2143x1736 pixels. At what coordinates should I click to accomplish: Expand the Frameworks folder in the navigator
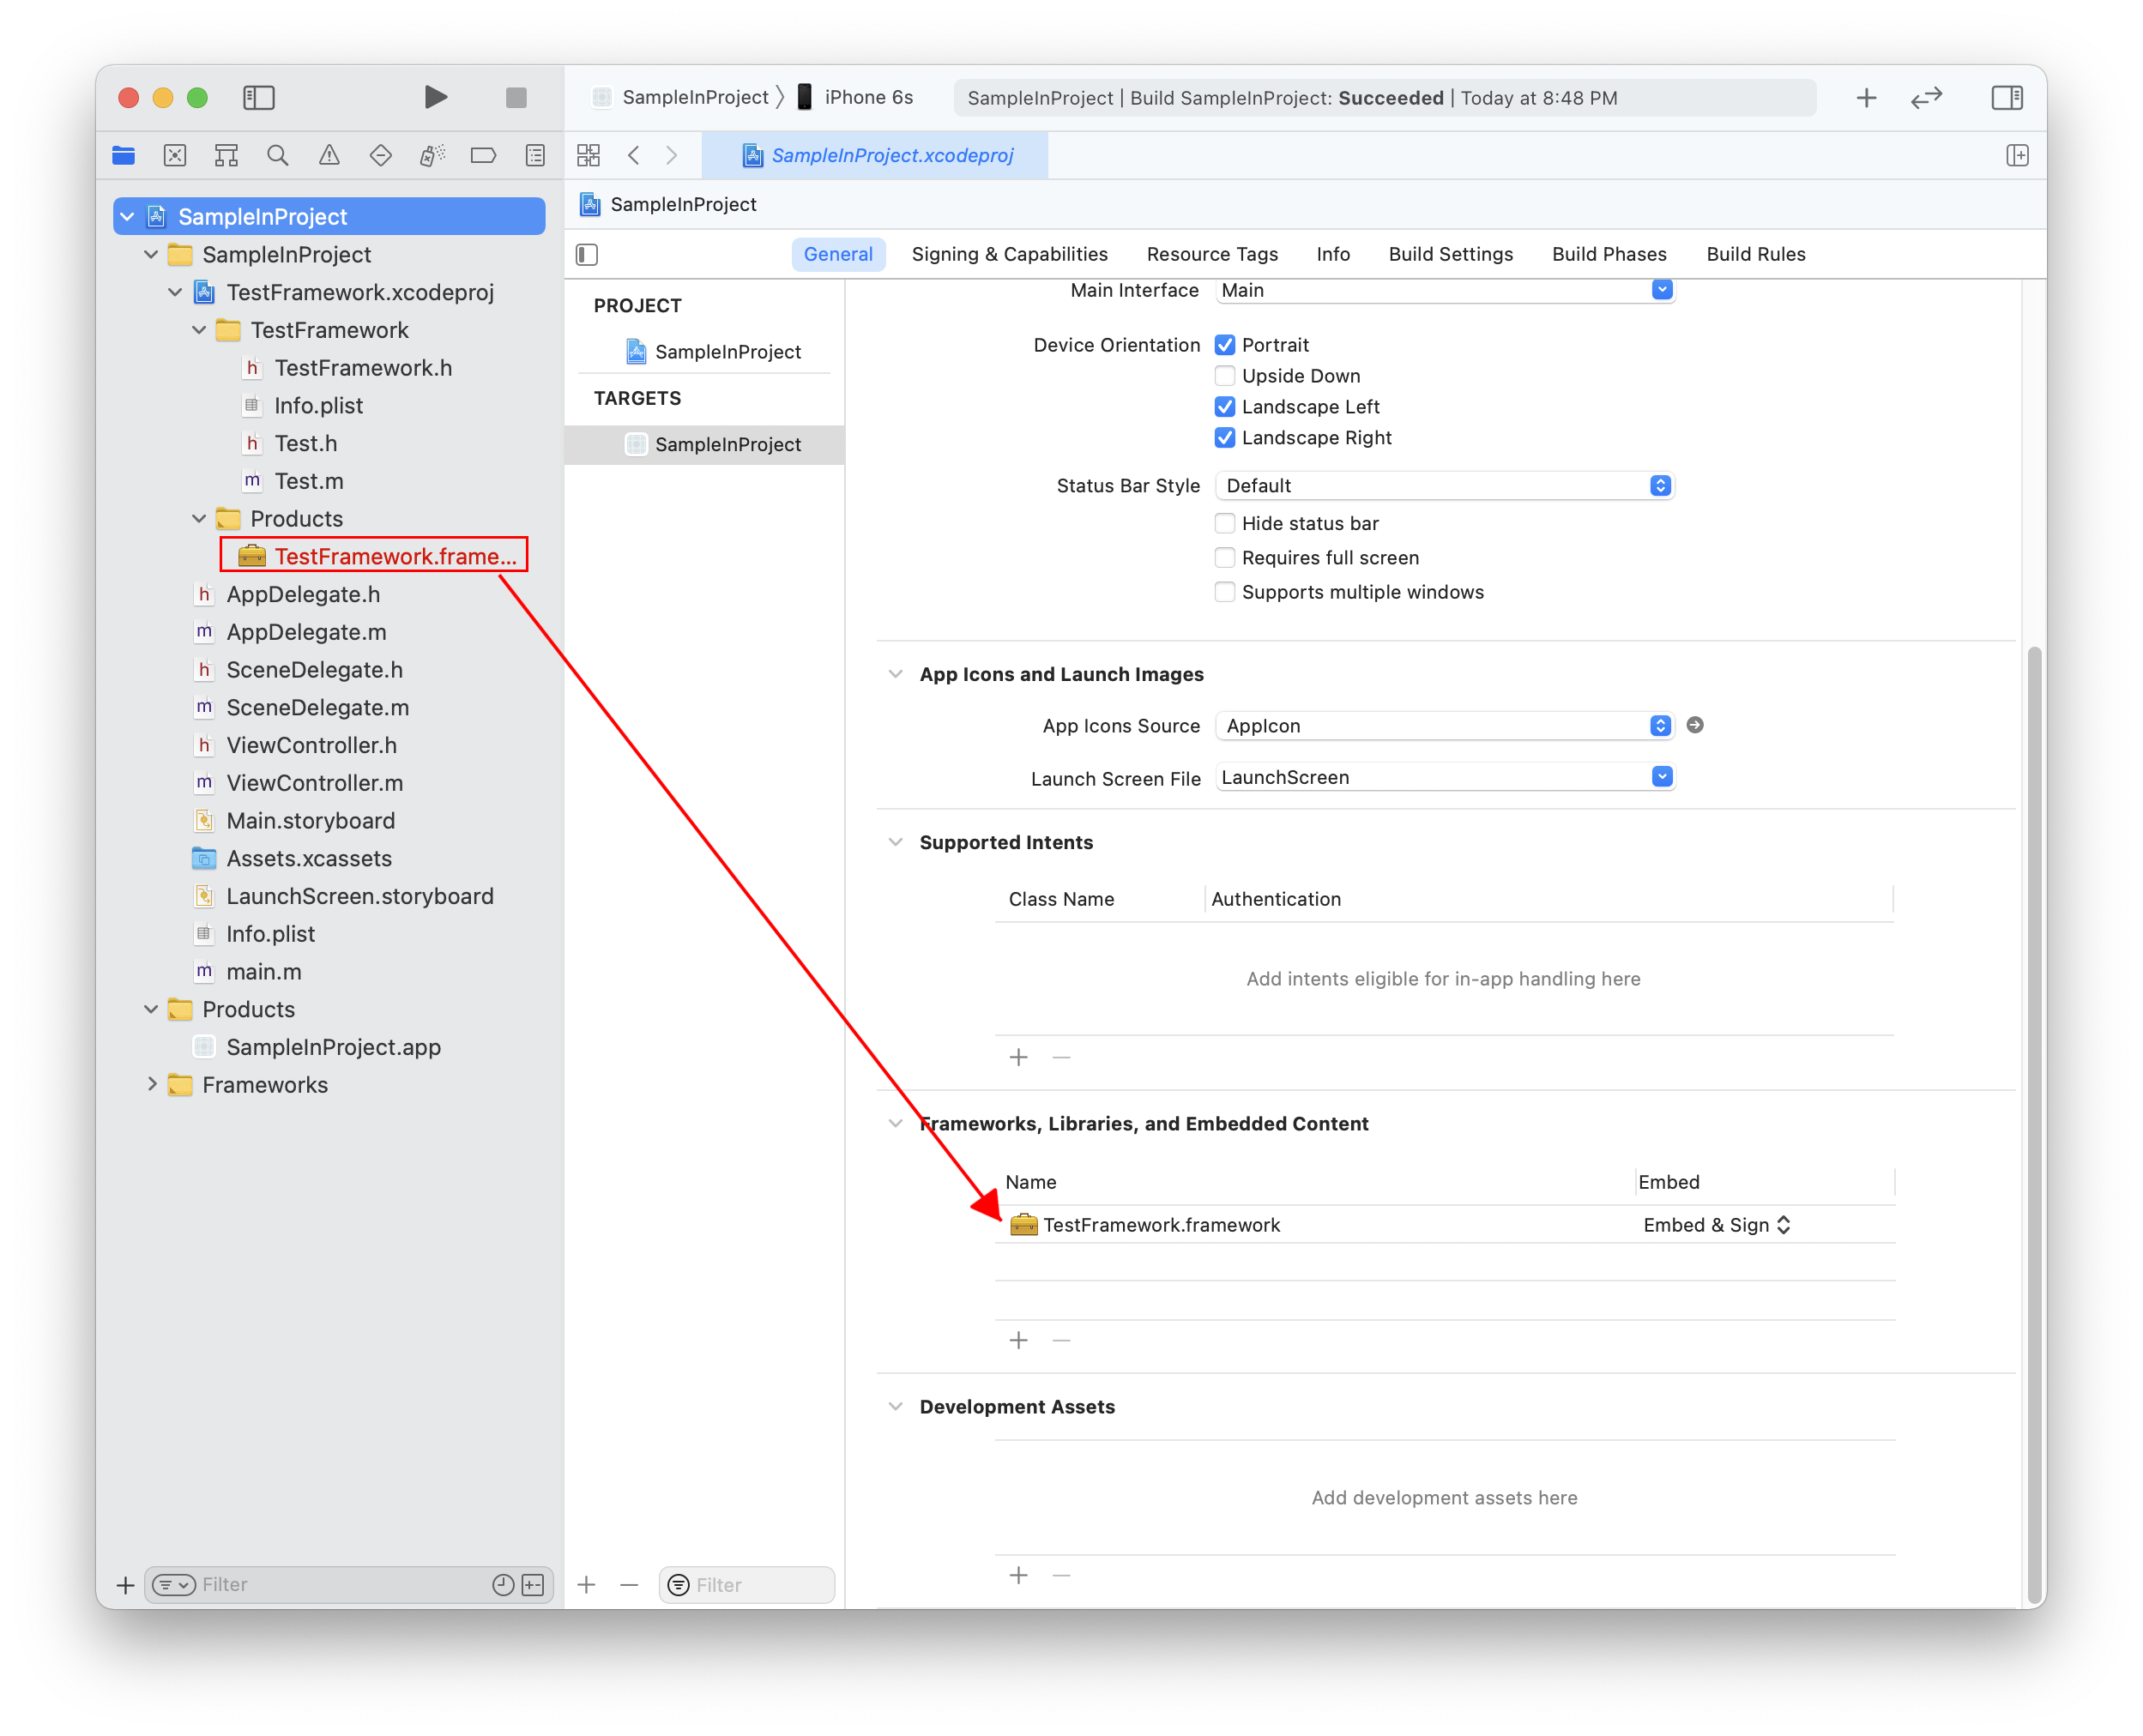[x=152, y=1084]
